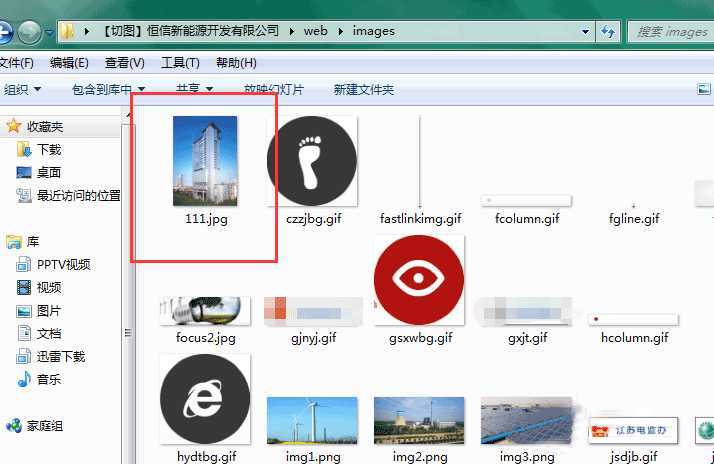Click the back navigation arrow button
Screen dimensions: 714x464
4,32
